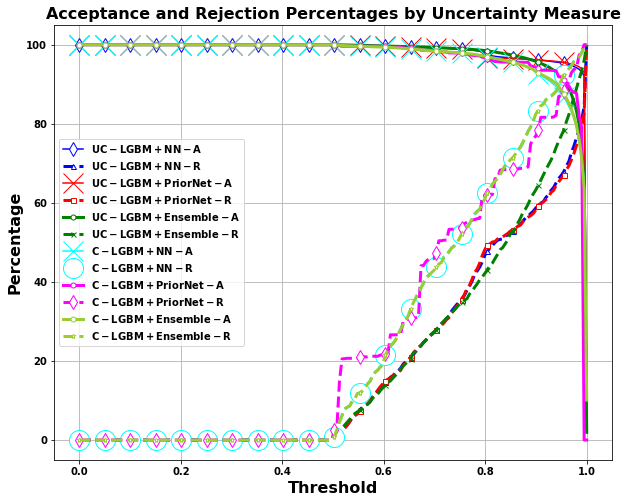
Task: Click legend entry 'UC − LGBM + PriorNet − R'
Action: coord(162,200)
